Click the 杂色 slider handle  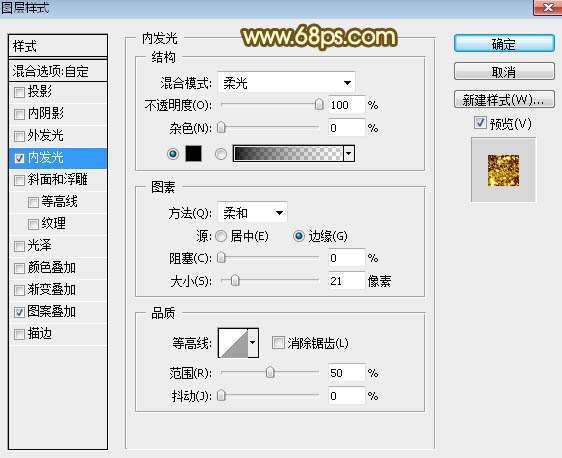pos(222,128)
